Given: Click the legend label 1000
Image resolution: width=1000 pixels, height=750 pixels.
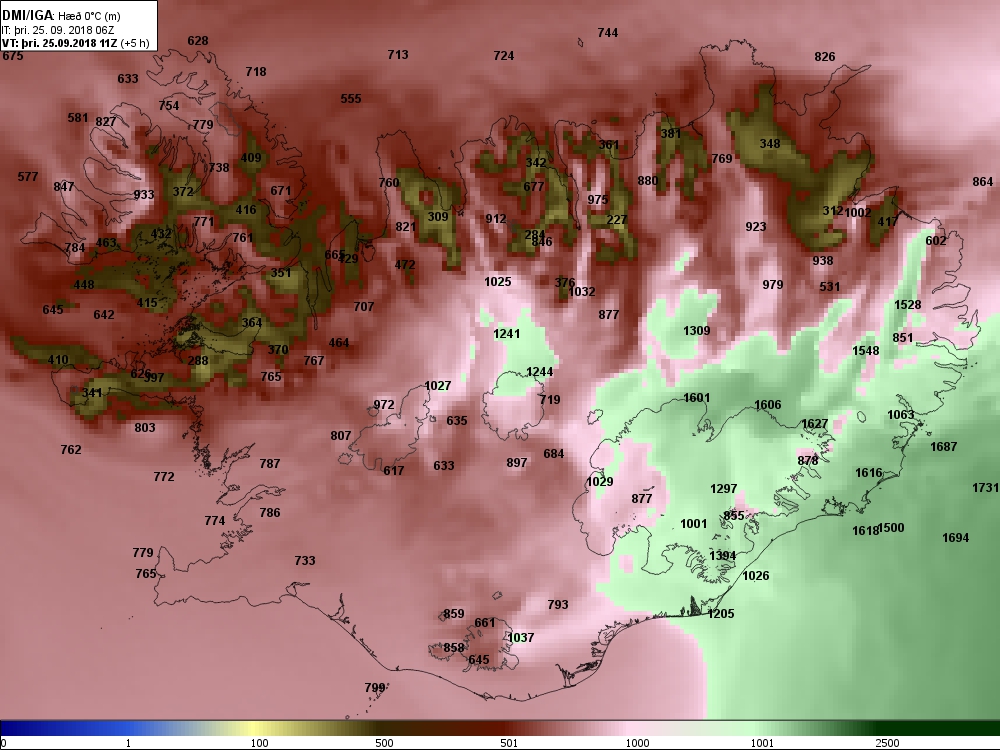Looking at the screenshot, I should point(637,743).
